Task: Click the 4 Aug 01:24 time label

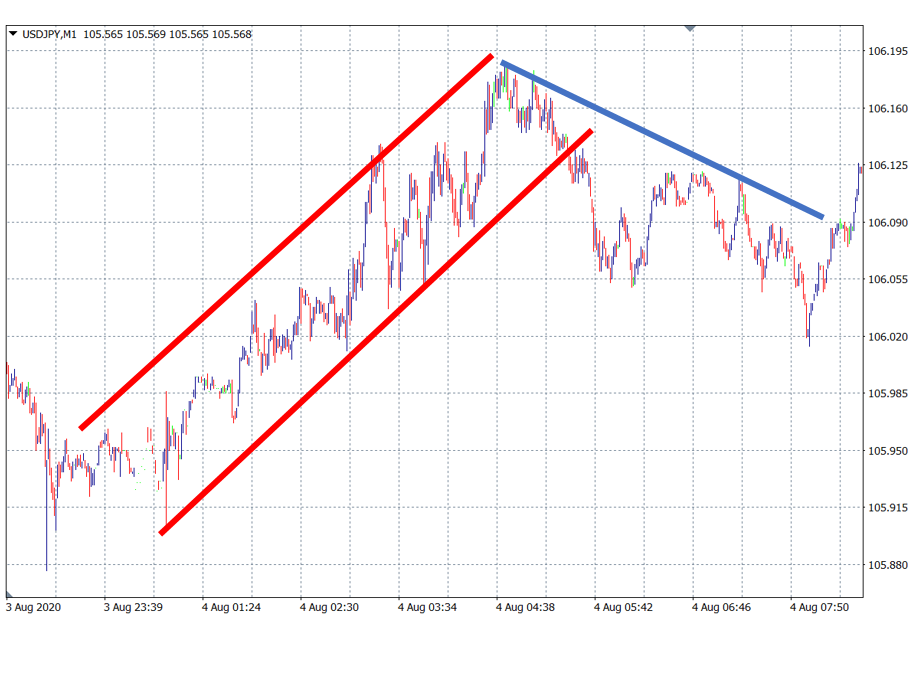Action: tap(234, 606)
